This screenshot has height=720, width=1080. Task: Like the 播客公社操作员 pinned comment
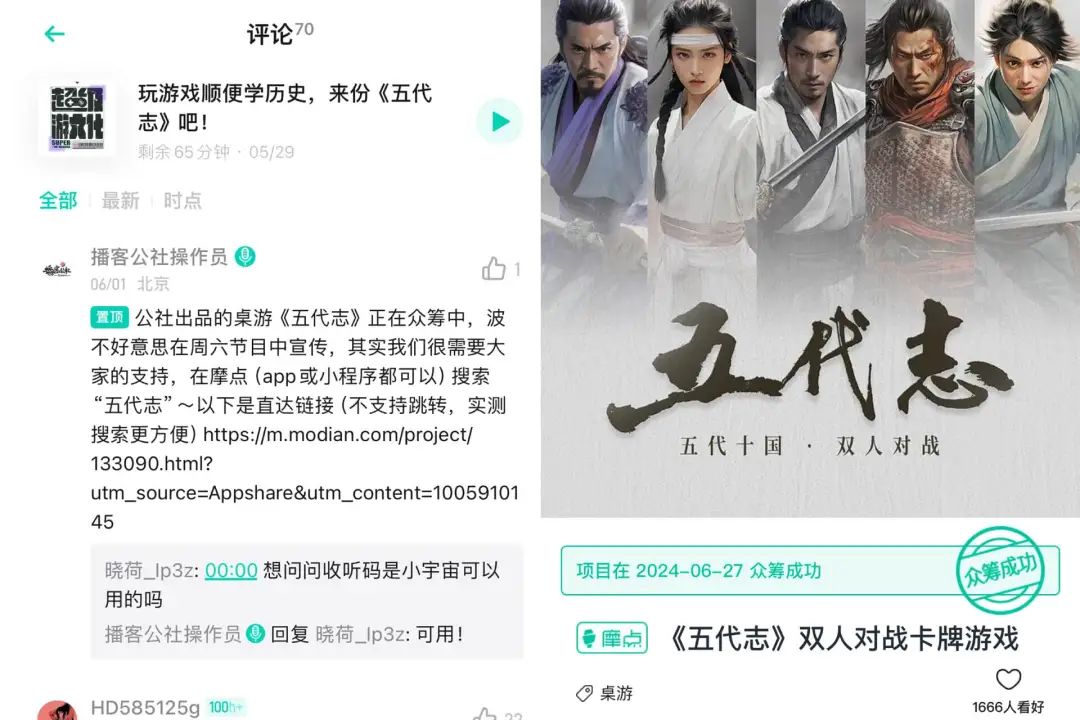[494, 268]
